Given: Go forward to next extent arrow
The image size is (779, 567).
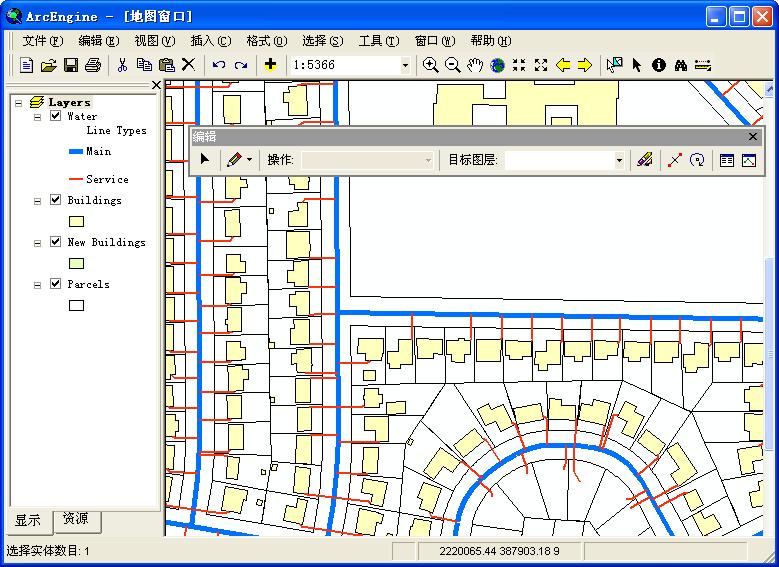Looking at the screenshot, I should tap(585, 65).
